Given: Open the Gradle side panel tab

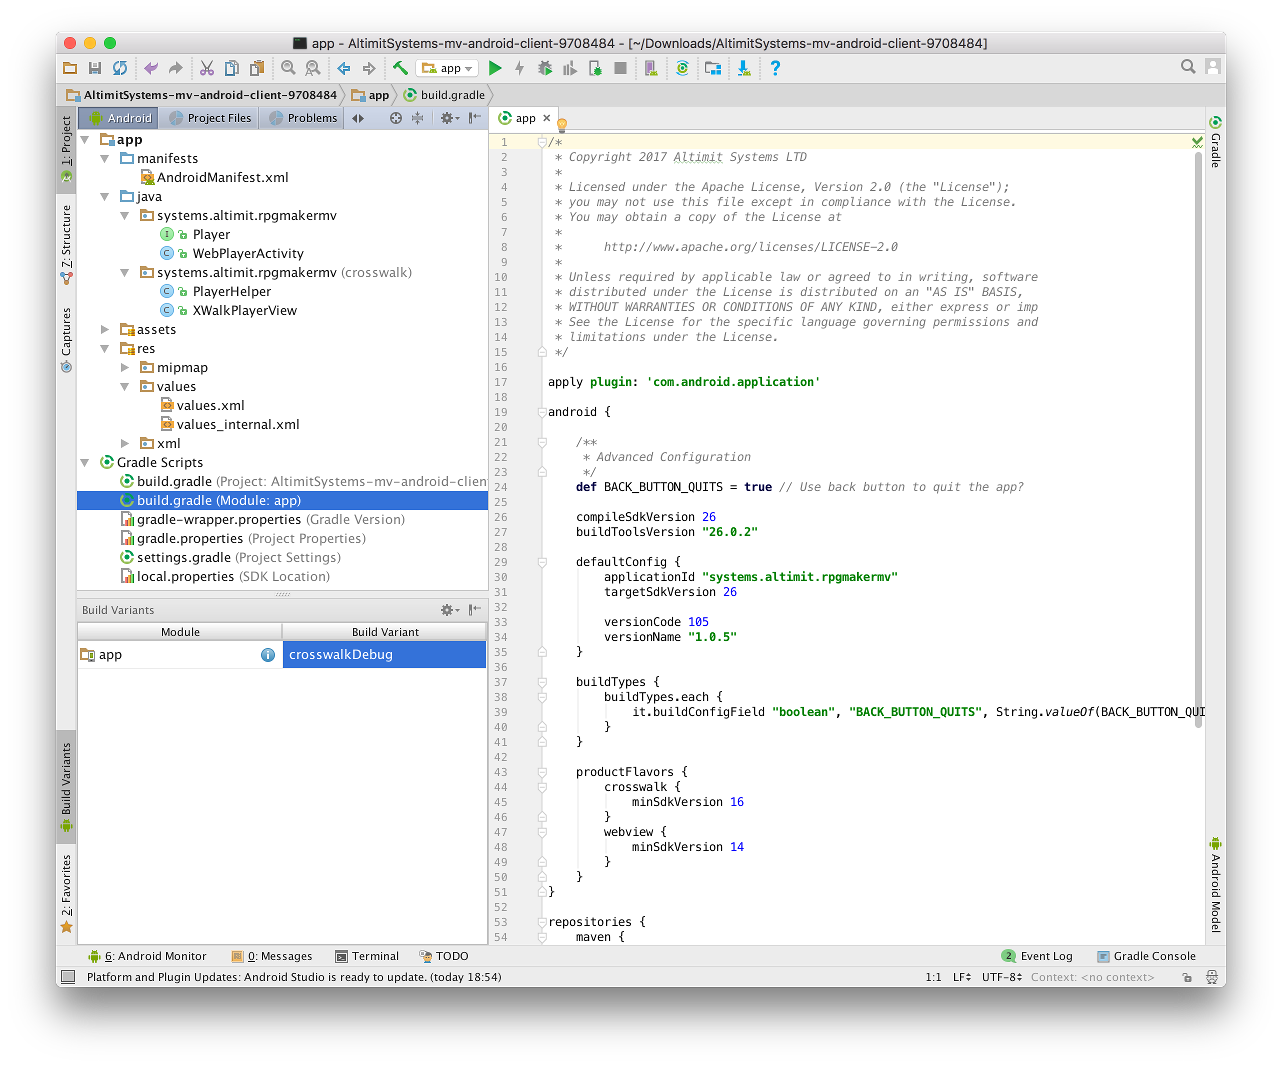Looking at the screenshot, I should [x=1216, y=141].
